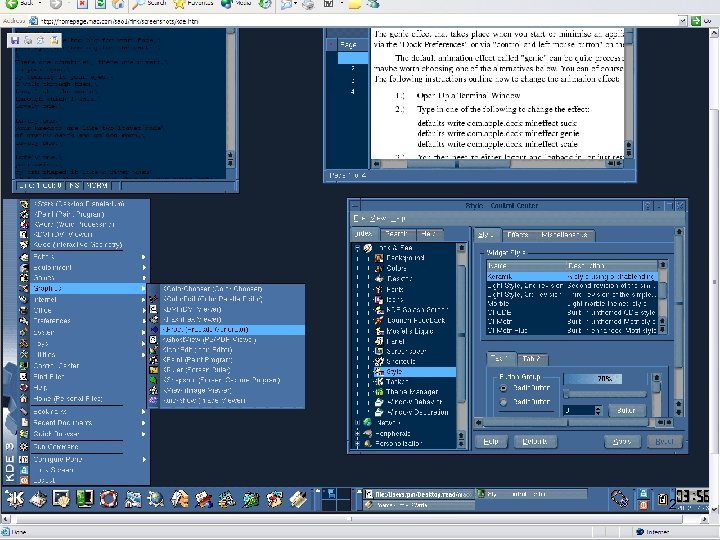Viewport: 720px width, 540px height.
Task: Switch to the Miscellaneous tab
Action: 564,235
